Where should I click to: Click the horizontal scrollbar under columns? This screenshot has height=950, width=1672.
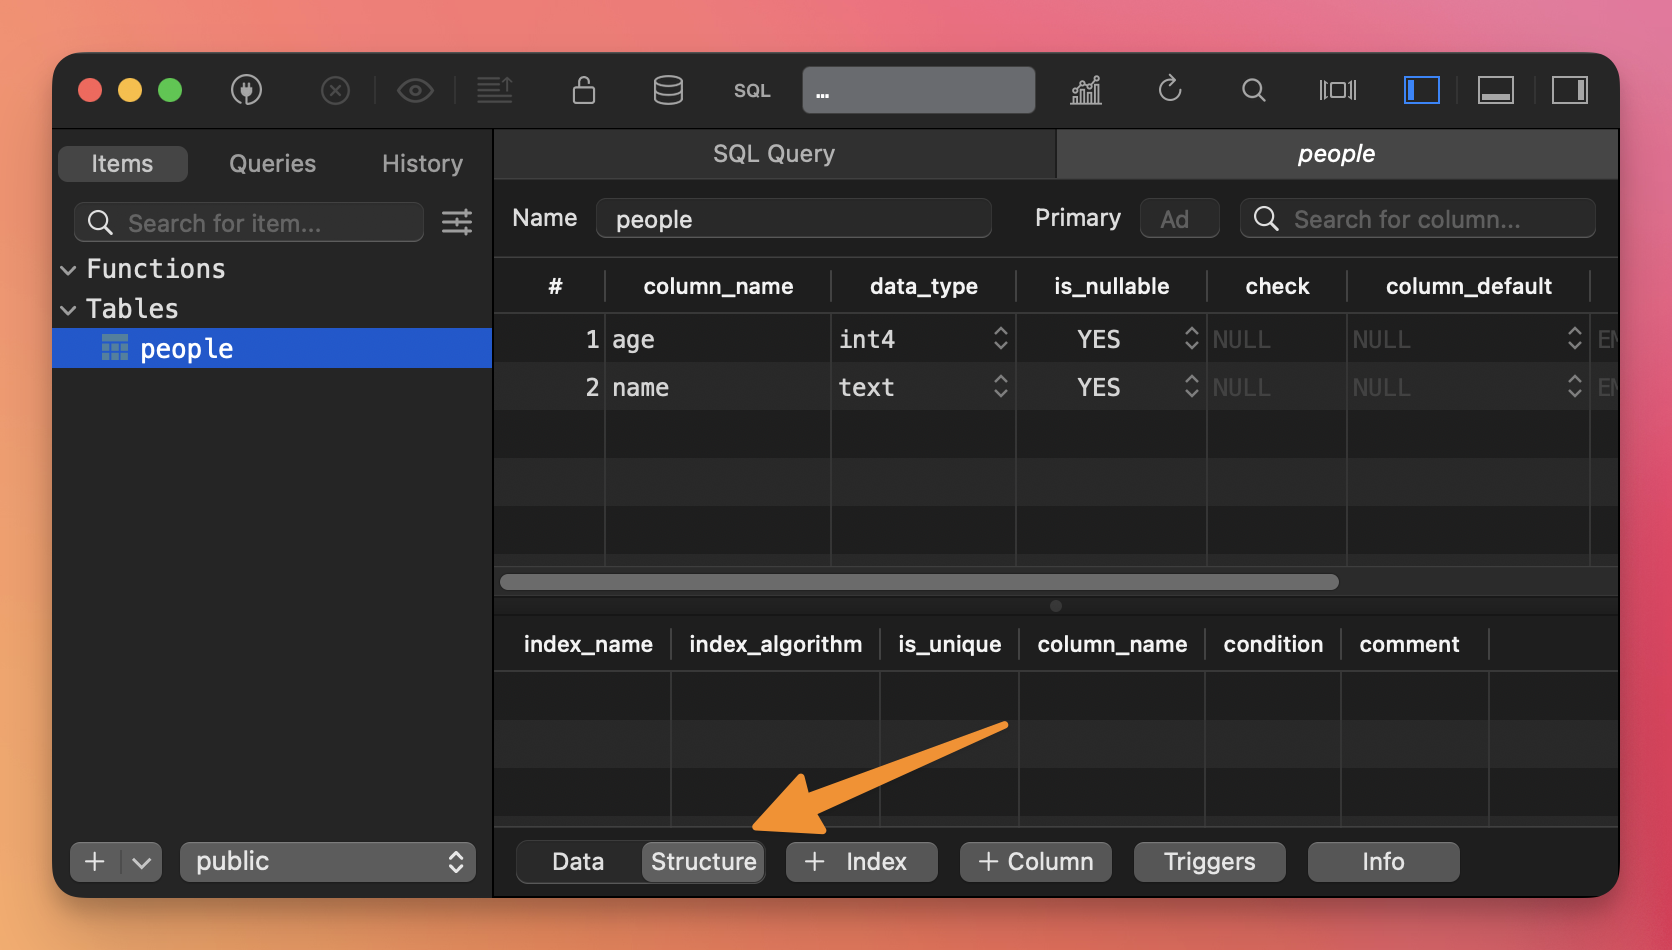click(918, 582)
